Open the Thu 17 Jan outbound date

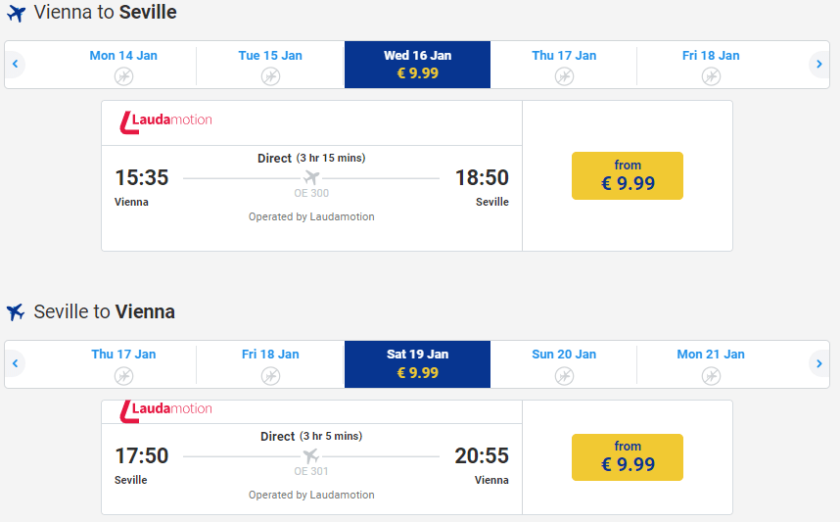pyautogui.click(x=564, y=64)
